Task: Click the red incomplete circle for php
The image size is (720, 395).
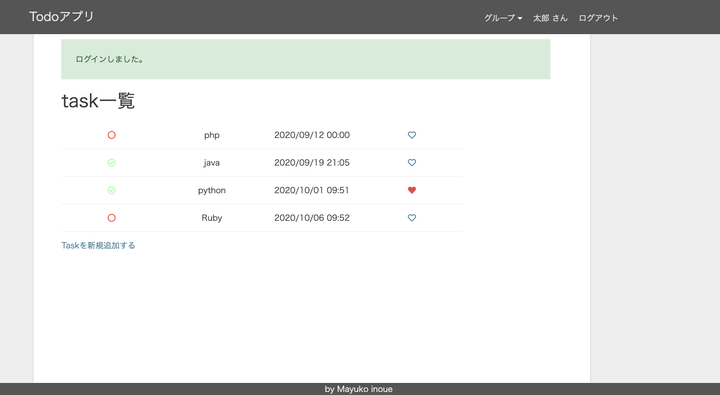Action: click(x=112, y=135)
